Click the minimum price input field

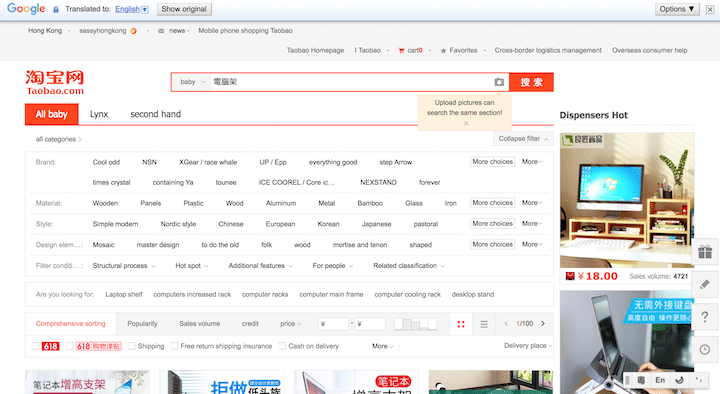click(x=333, y=324)
